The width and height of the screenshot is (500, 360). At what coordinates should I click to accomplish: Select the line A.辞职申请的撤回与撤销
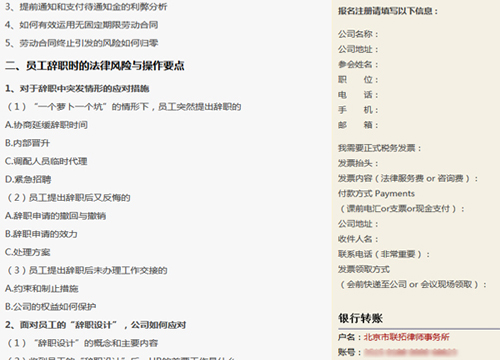(x=55, y=216)
